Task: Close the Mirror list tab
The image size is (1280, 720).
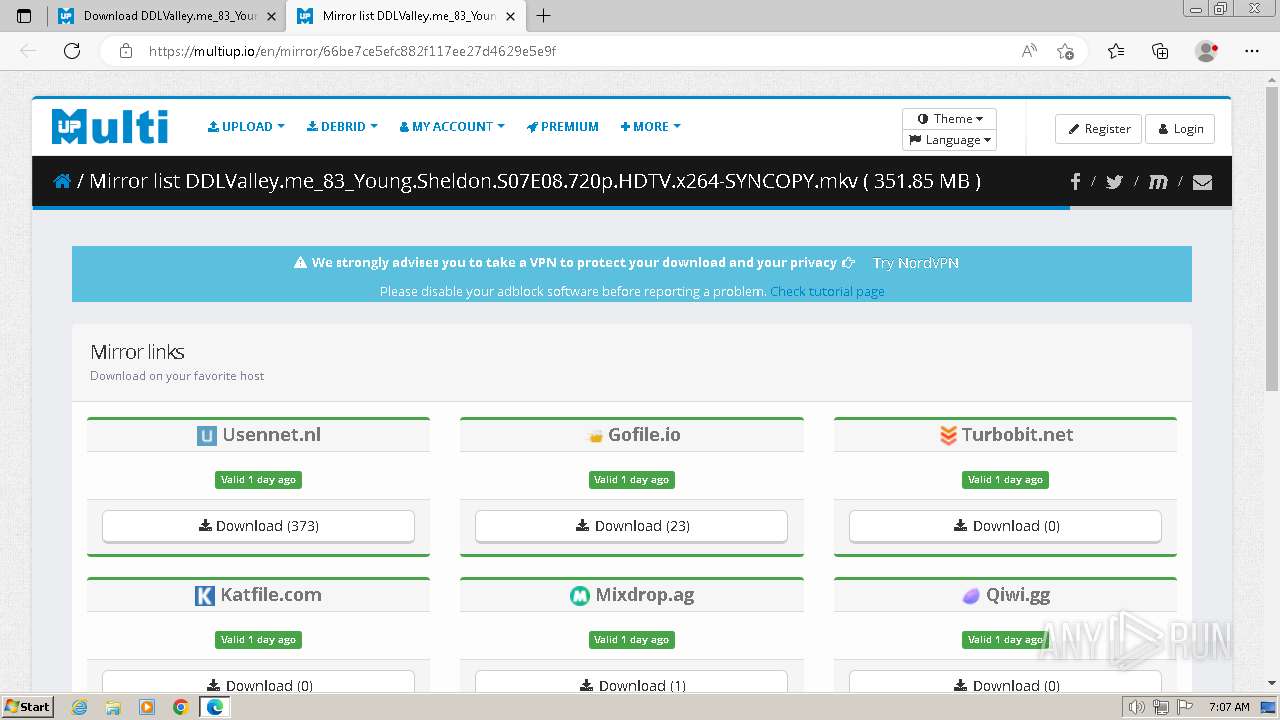Action: [x=510, y=16]
